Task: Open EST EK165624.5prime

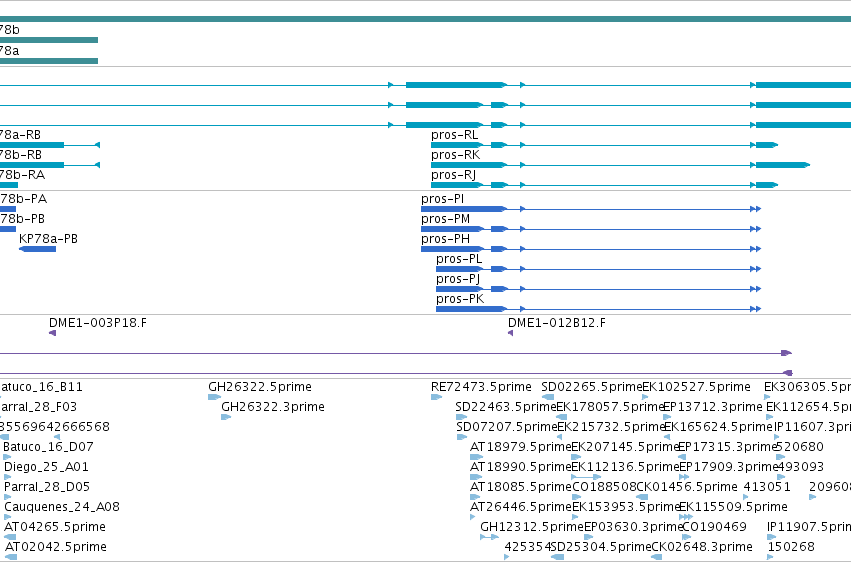Action: 718,427
